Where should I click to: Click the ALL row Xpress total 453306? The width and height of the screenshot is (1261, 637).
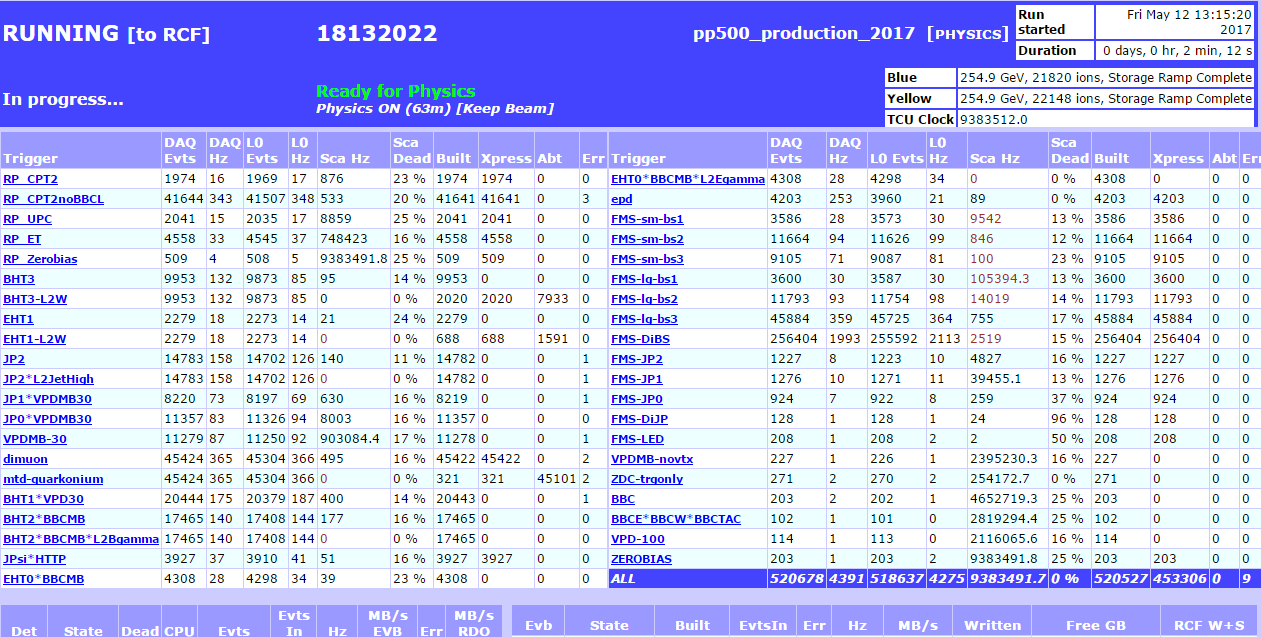point(1178,579)
